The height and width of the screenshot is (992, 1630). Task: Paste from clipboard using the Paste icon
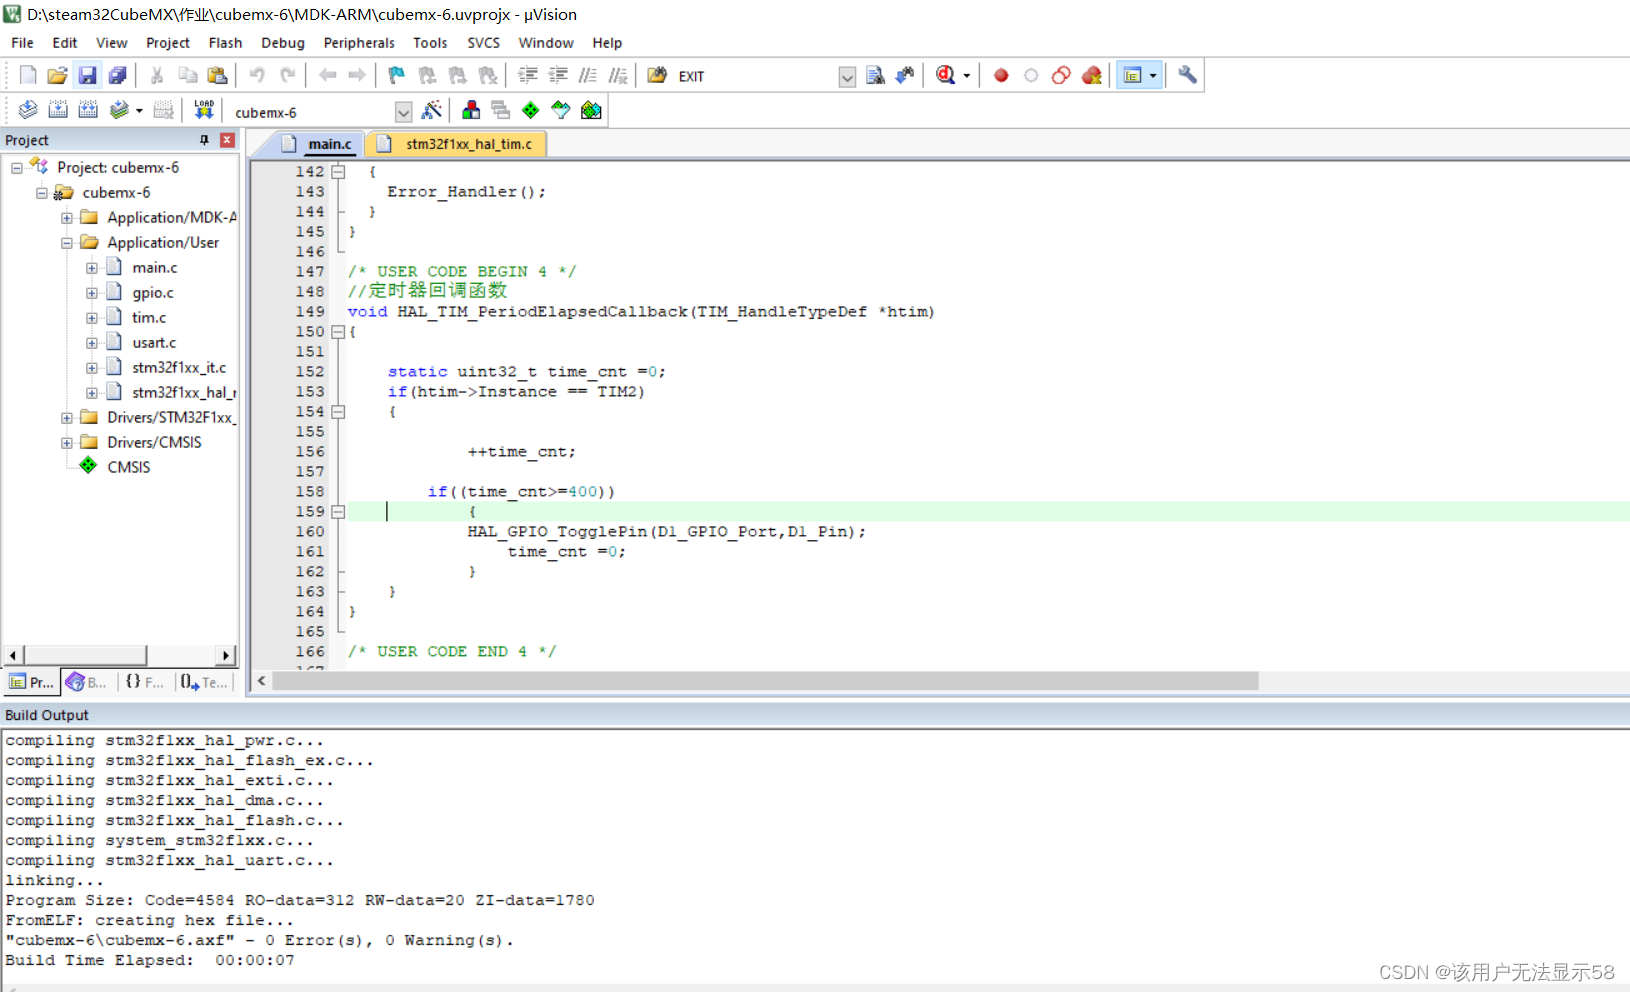(217, 75)
